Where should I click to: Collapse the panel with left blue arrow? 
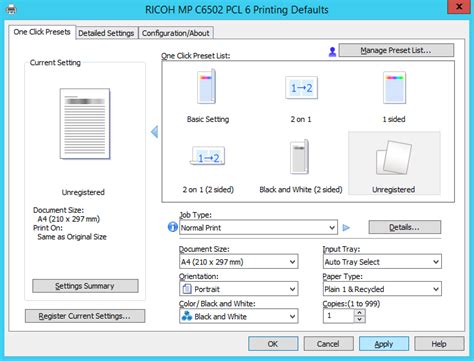154,132
